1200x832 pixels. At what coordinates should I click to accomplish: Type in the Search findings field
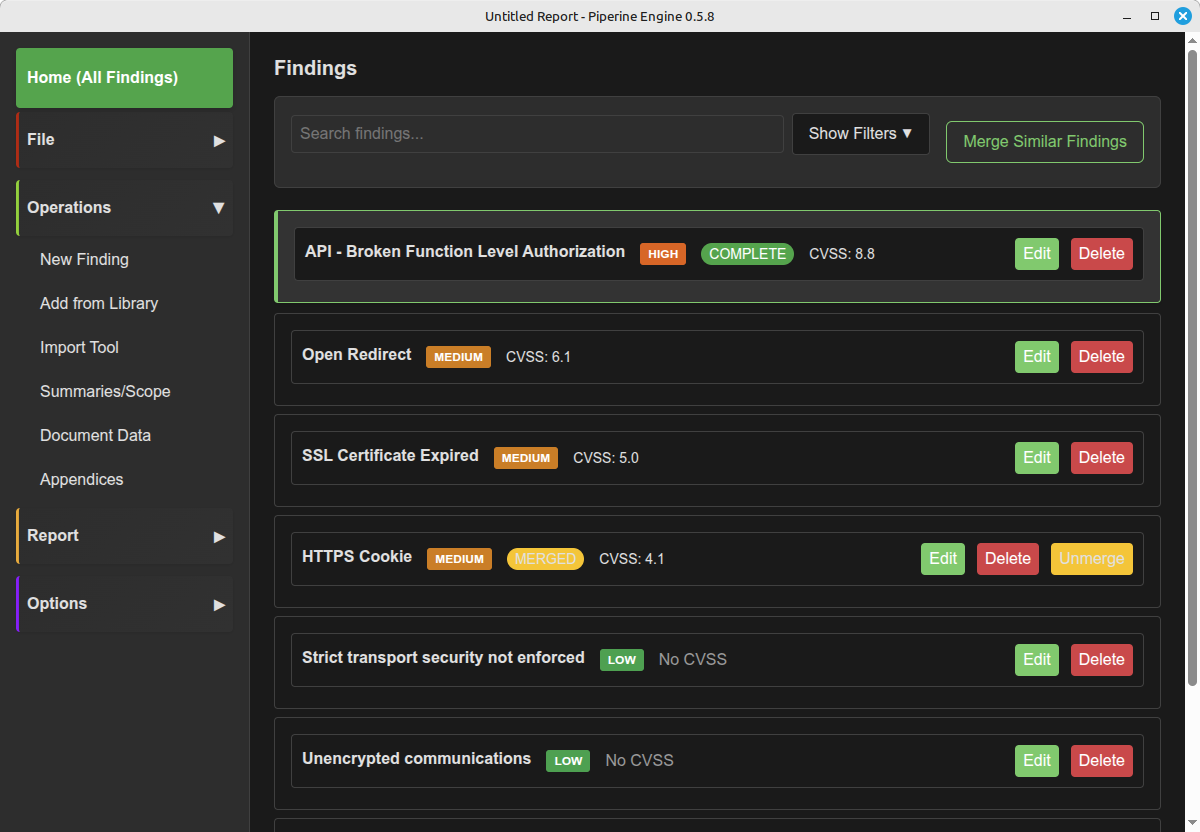coord(537,134)
